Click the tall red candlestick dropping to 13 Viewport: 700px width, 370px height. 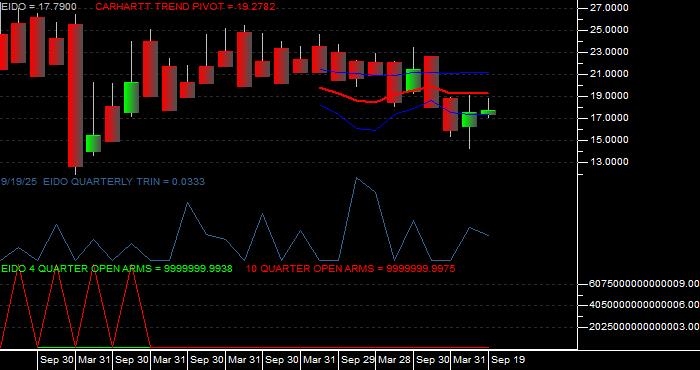tap(75, 96)
